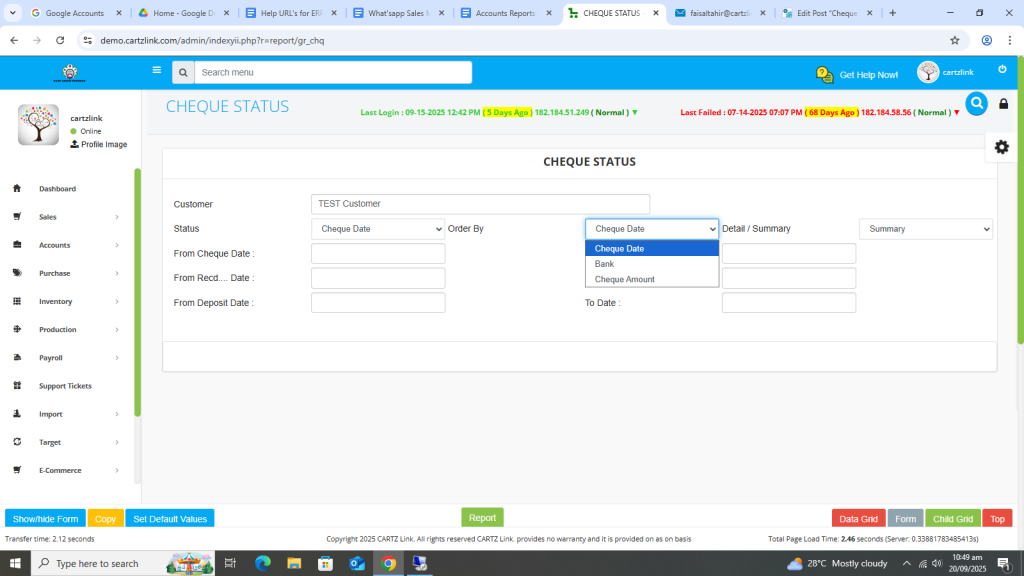Click the green sidebar scrollbar
This screenshot has height=576, width=1024.
137,290
